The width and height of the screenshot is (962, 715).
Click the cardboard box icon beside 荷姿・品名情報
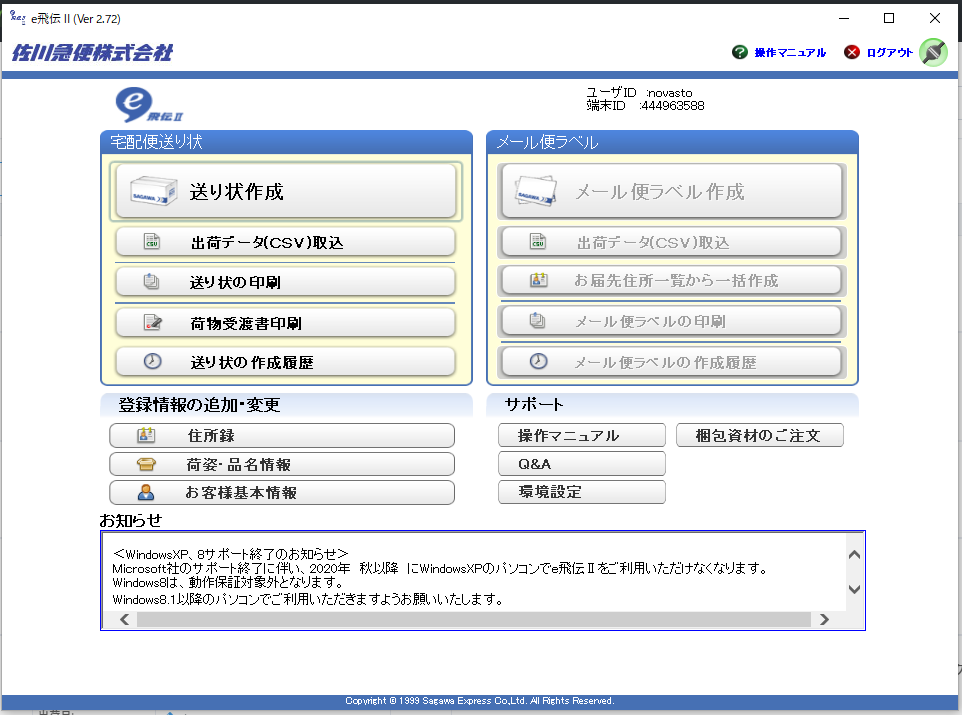(146, 465)
